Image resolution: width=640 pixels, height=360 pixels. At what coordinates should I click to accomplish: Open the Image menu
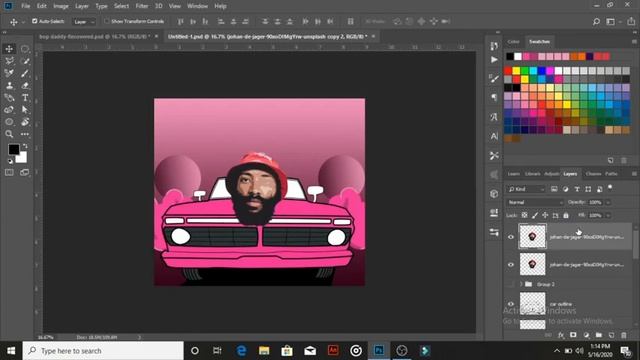point(61,6)
